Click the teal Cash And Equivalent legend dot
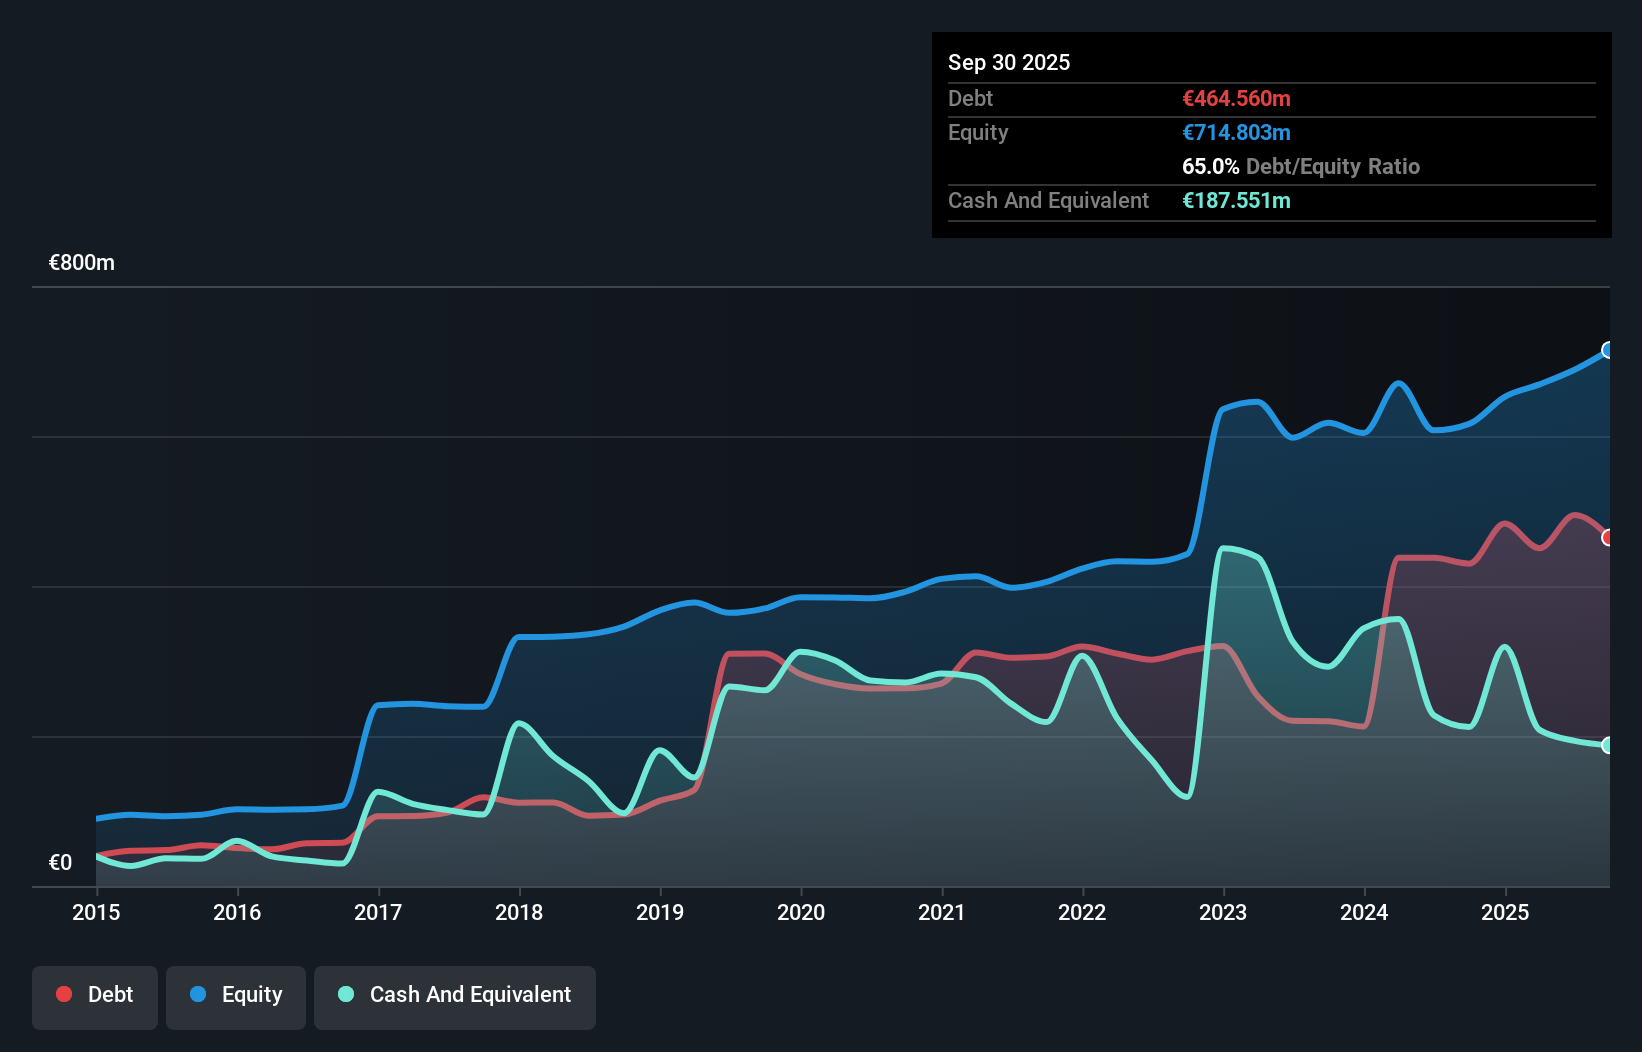1642x1052 pixels. [344, 994]
